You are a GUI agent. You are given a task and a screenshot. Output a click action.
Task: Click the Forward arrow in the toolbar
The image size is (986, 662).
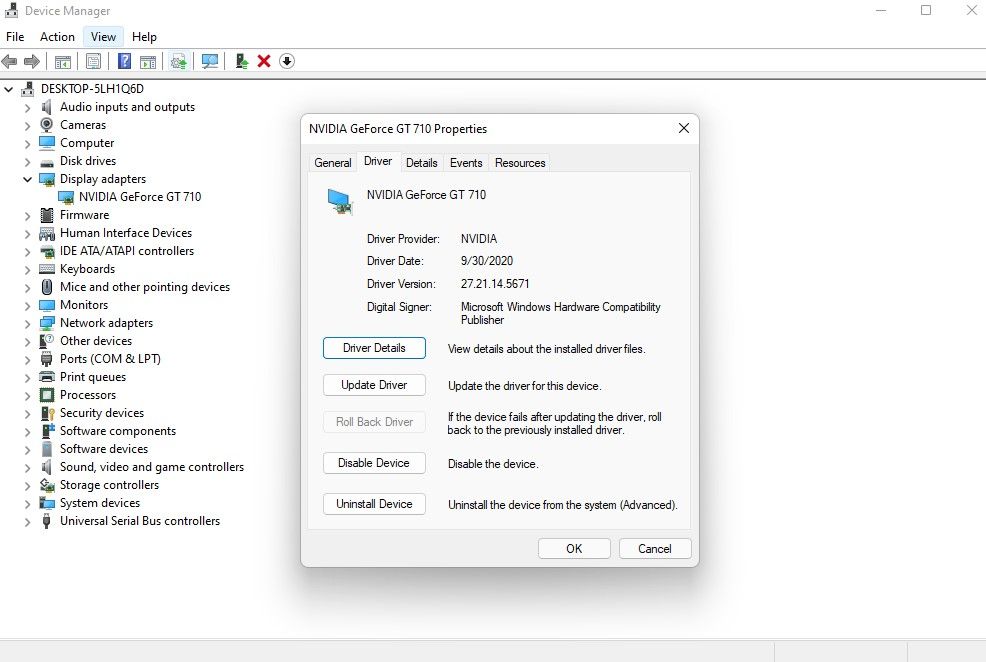point(31,61)
